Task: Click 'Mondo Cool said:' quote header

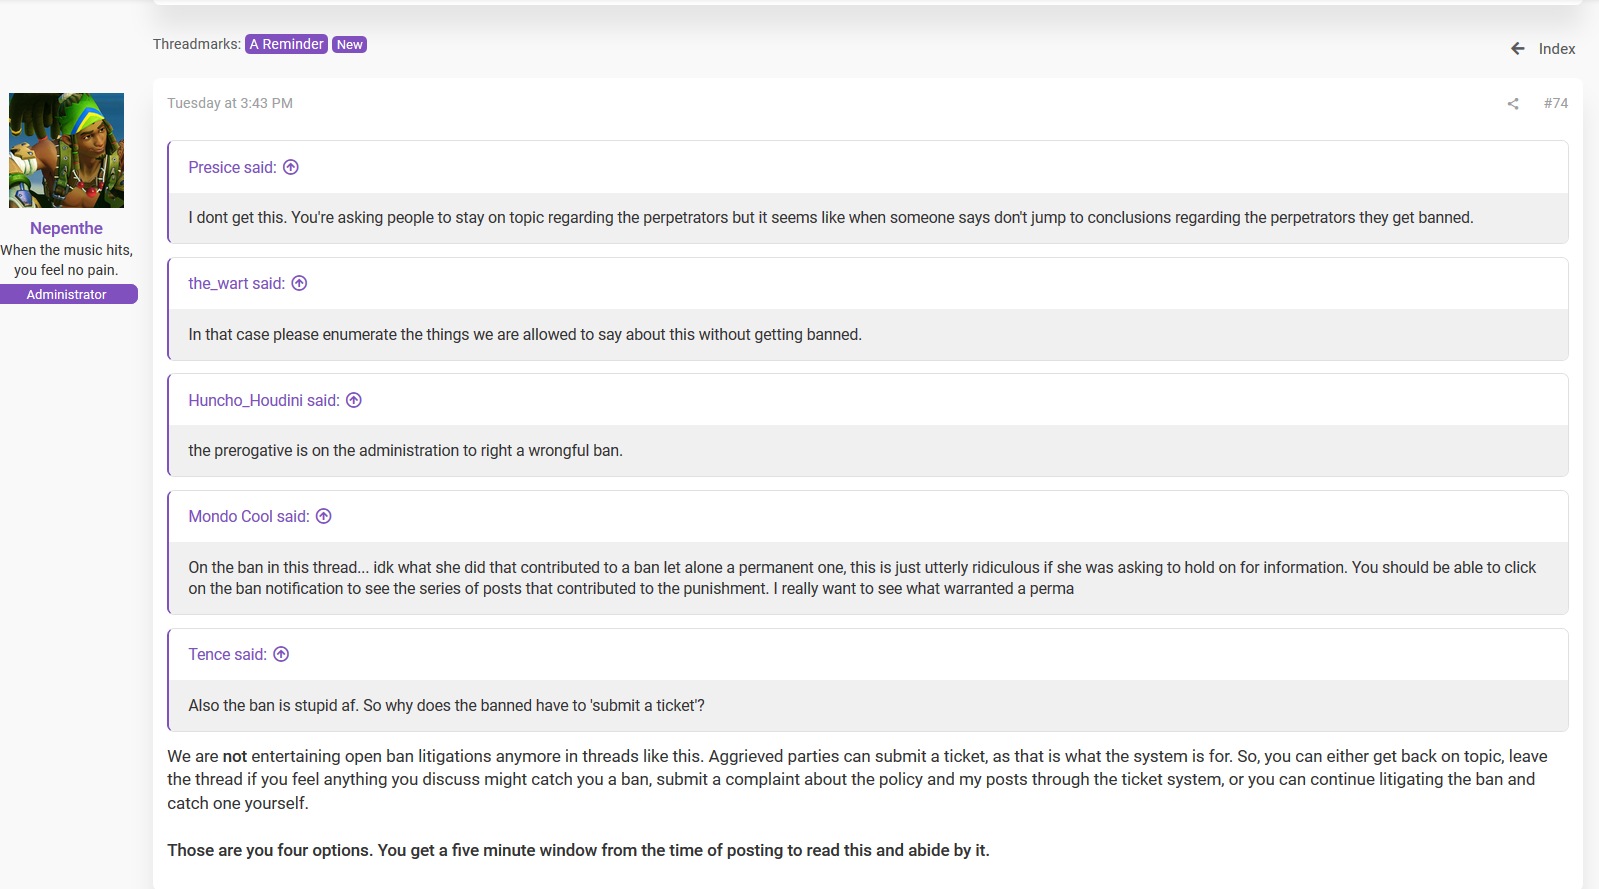Action: pos(249,516)
